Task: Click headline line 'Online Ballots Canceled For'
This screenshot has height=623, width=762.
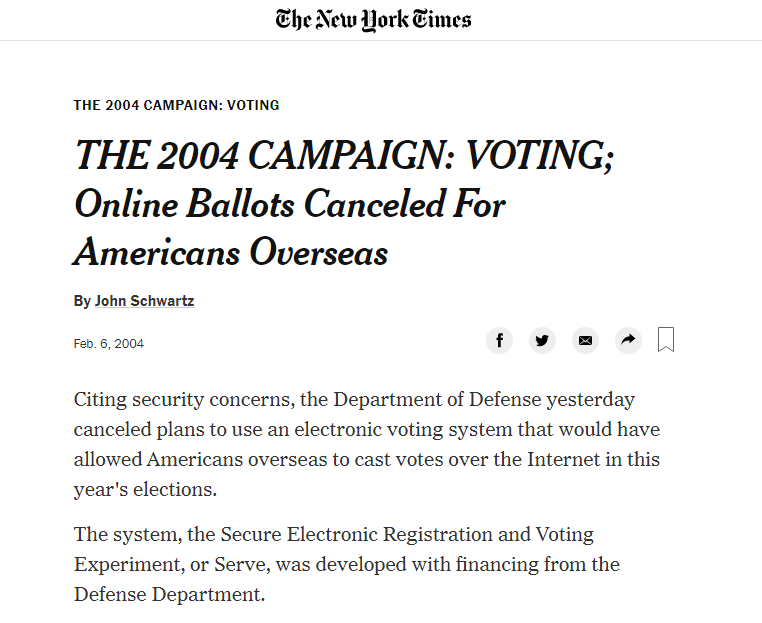Action: [290, 204]
